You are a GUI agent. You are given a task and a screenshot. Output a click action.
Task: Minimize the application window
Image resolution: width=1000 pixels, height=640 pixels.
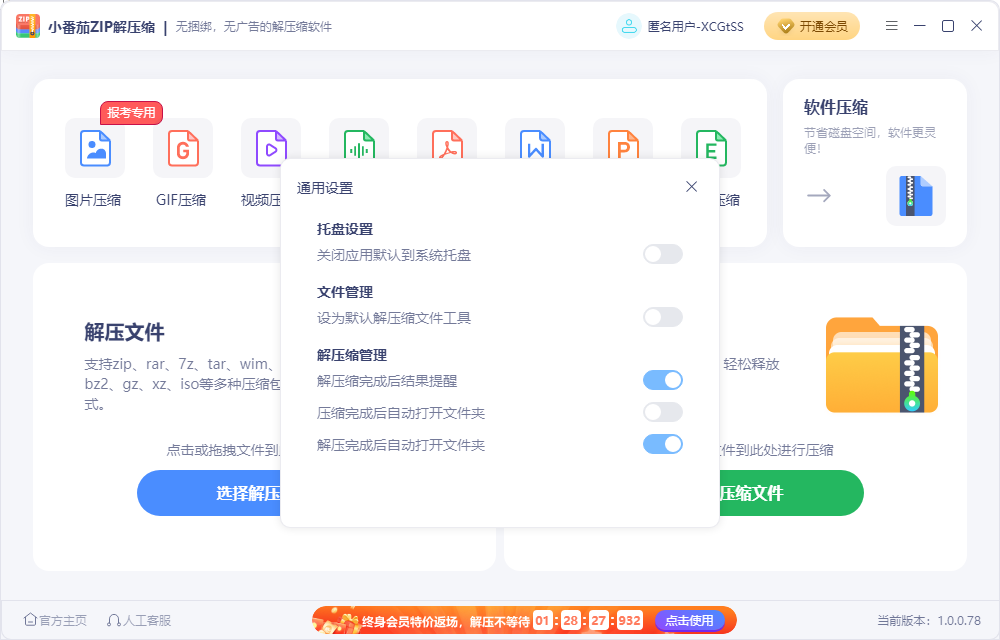click(920, 25)
